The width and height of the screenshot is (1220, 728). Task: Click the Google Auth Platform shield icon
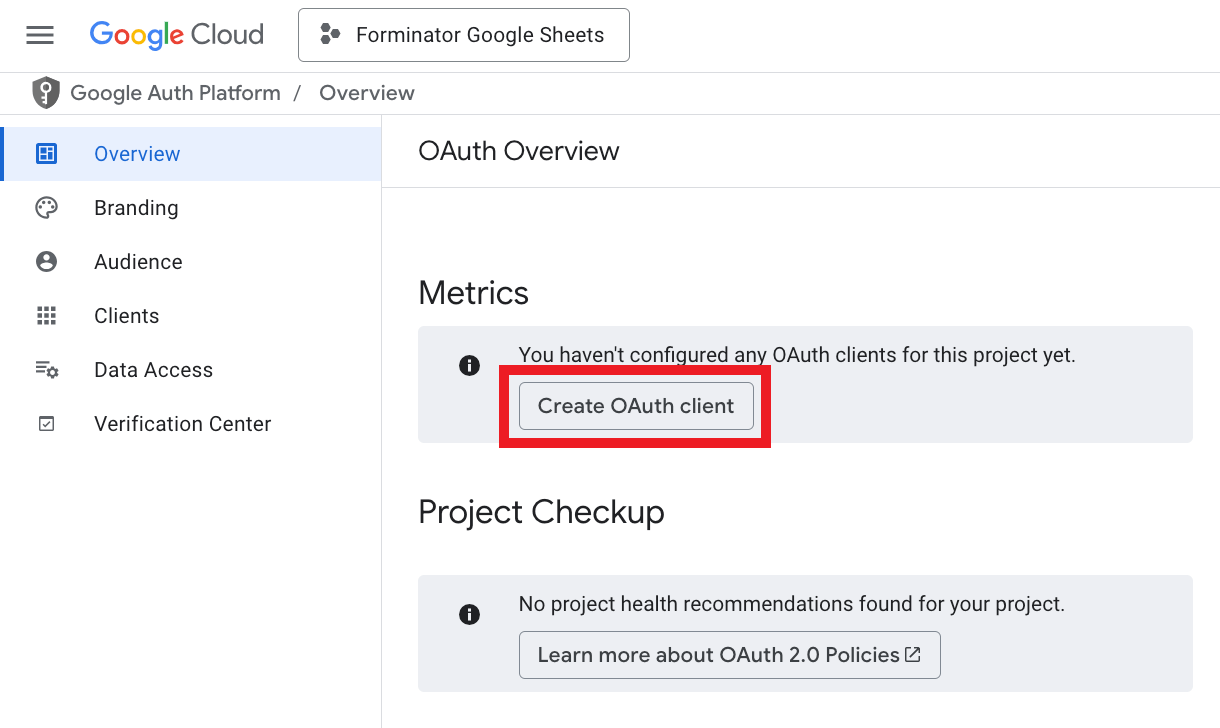(46, 93)
